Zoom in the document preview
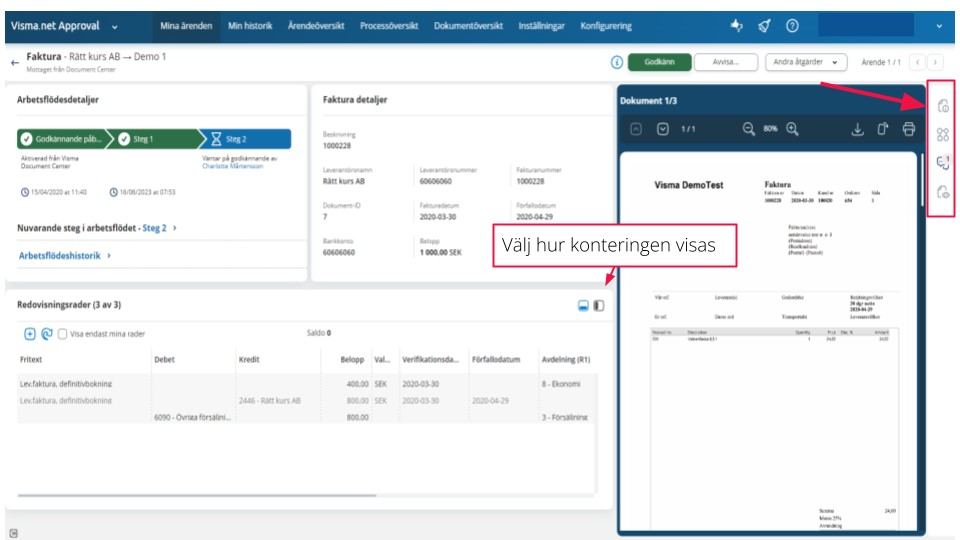This screenshot has width=960, height=540. click(793, 129)
